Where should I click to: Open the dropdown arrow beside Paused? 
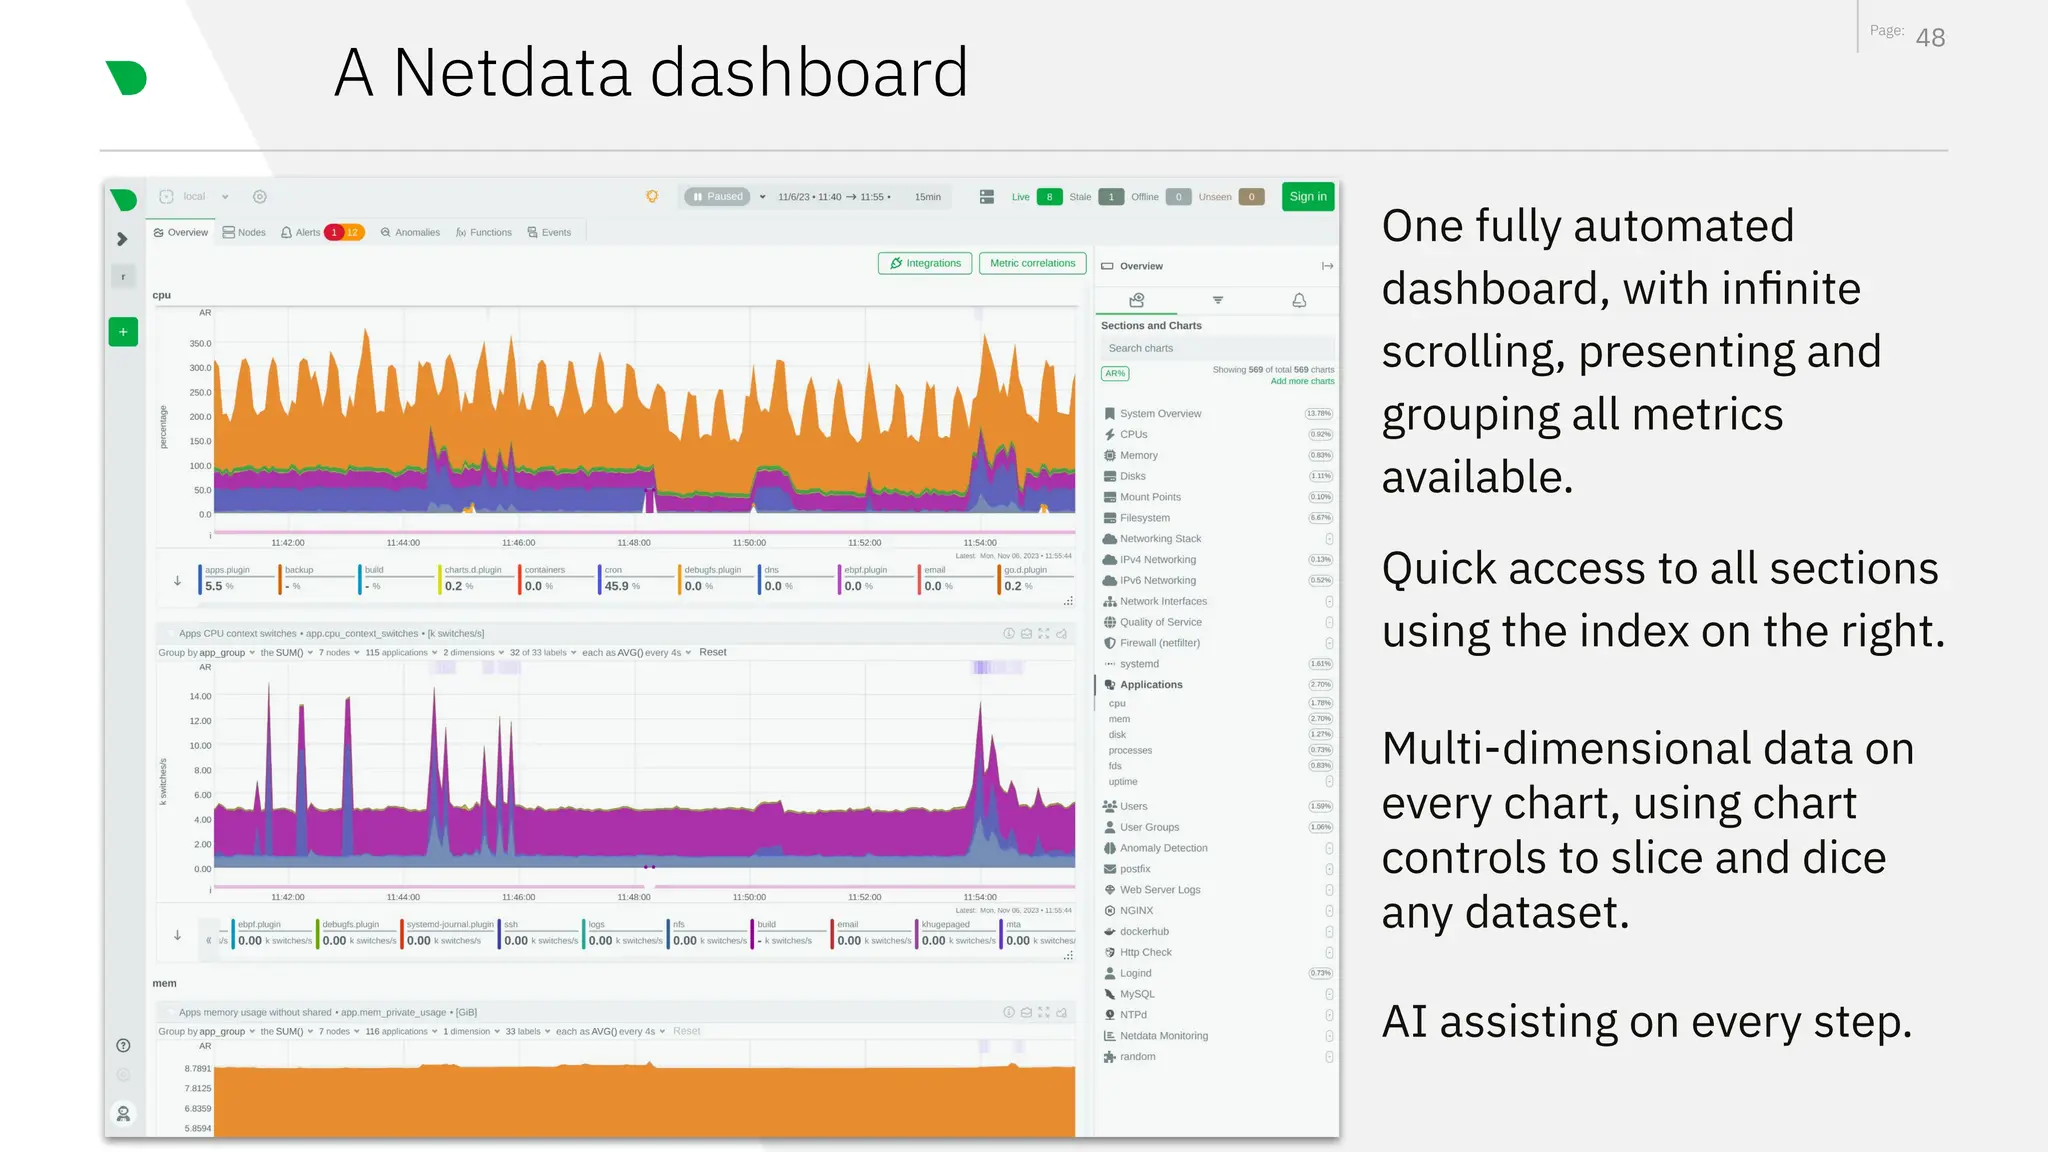[x=762, y=197]
